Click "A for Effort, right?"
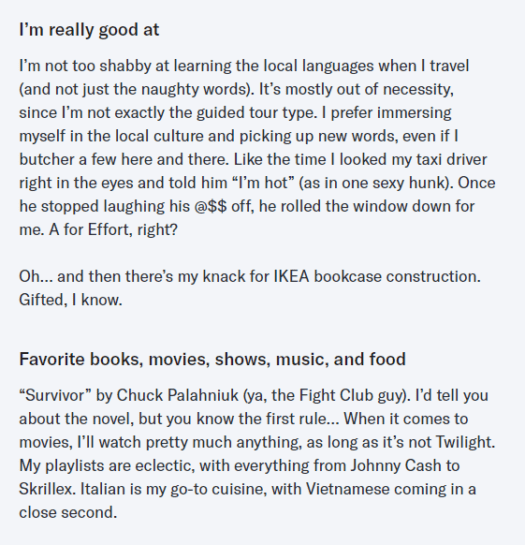 (x=113, y=229)
